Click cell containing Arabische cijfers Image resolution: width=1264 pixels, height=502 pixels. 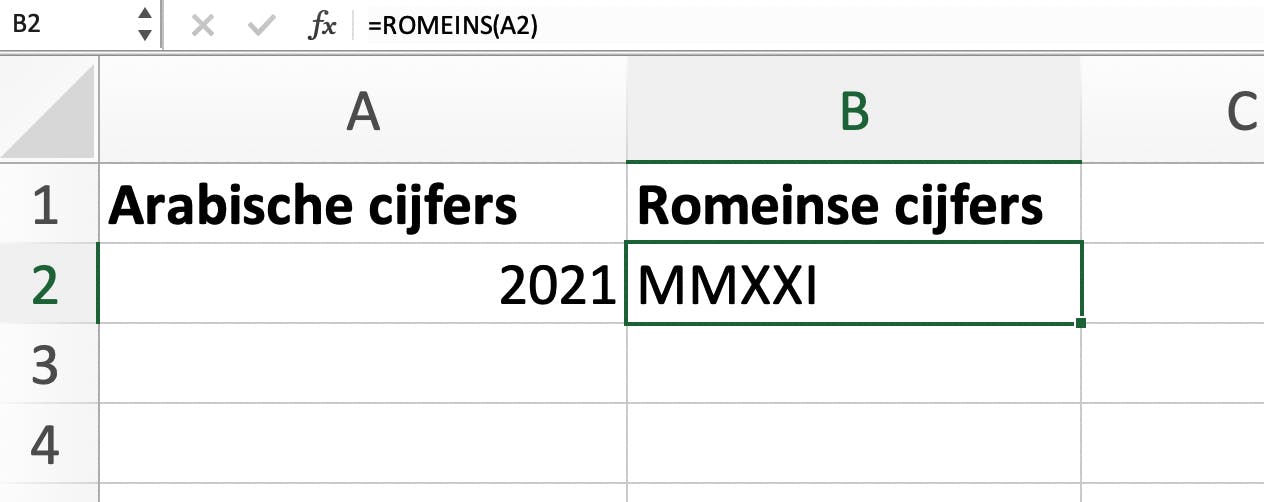click(363, 204)
